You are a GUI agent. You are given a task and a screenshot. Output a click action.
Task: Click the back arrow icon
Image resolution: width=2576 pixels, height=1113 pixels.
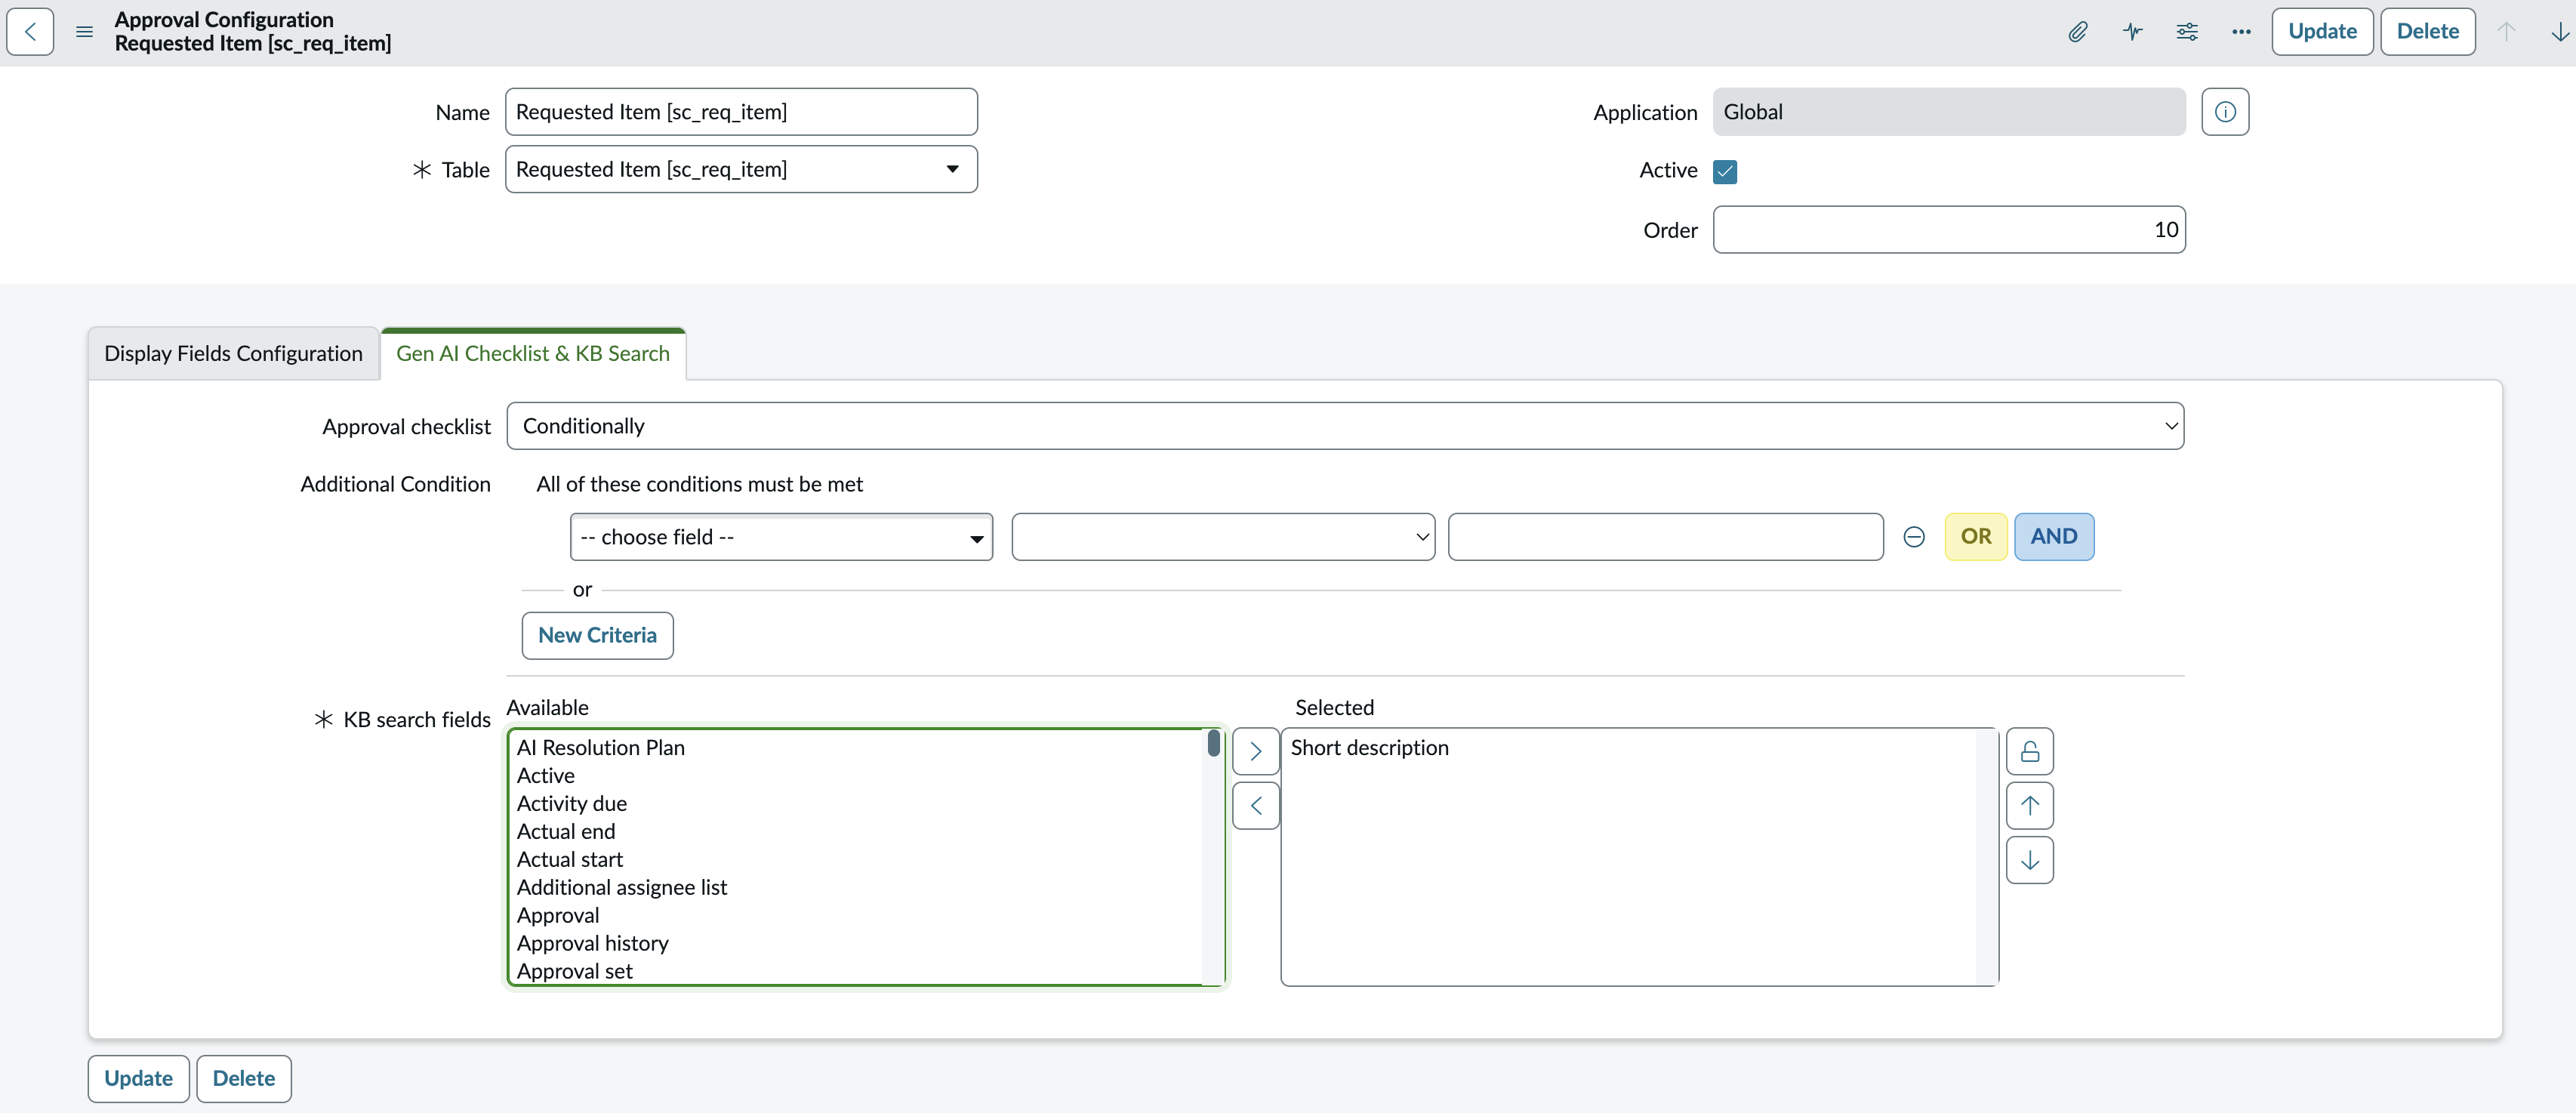[x=30, y=31]
